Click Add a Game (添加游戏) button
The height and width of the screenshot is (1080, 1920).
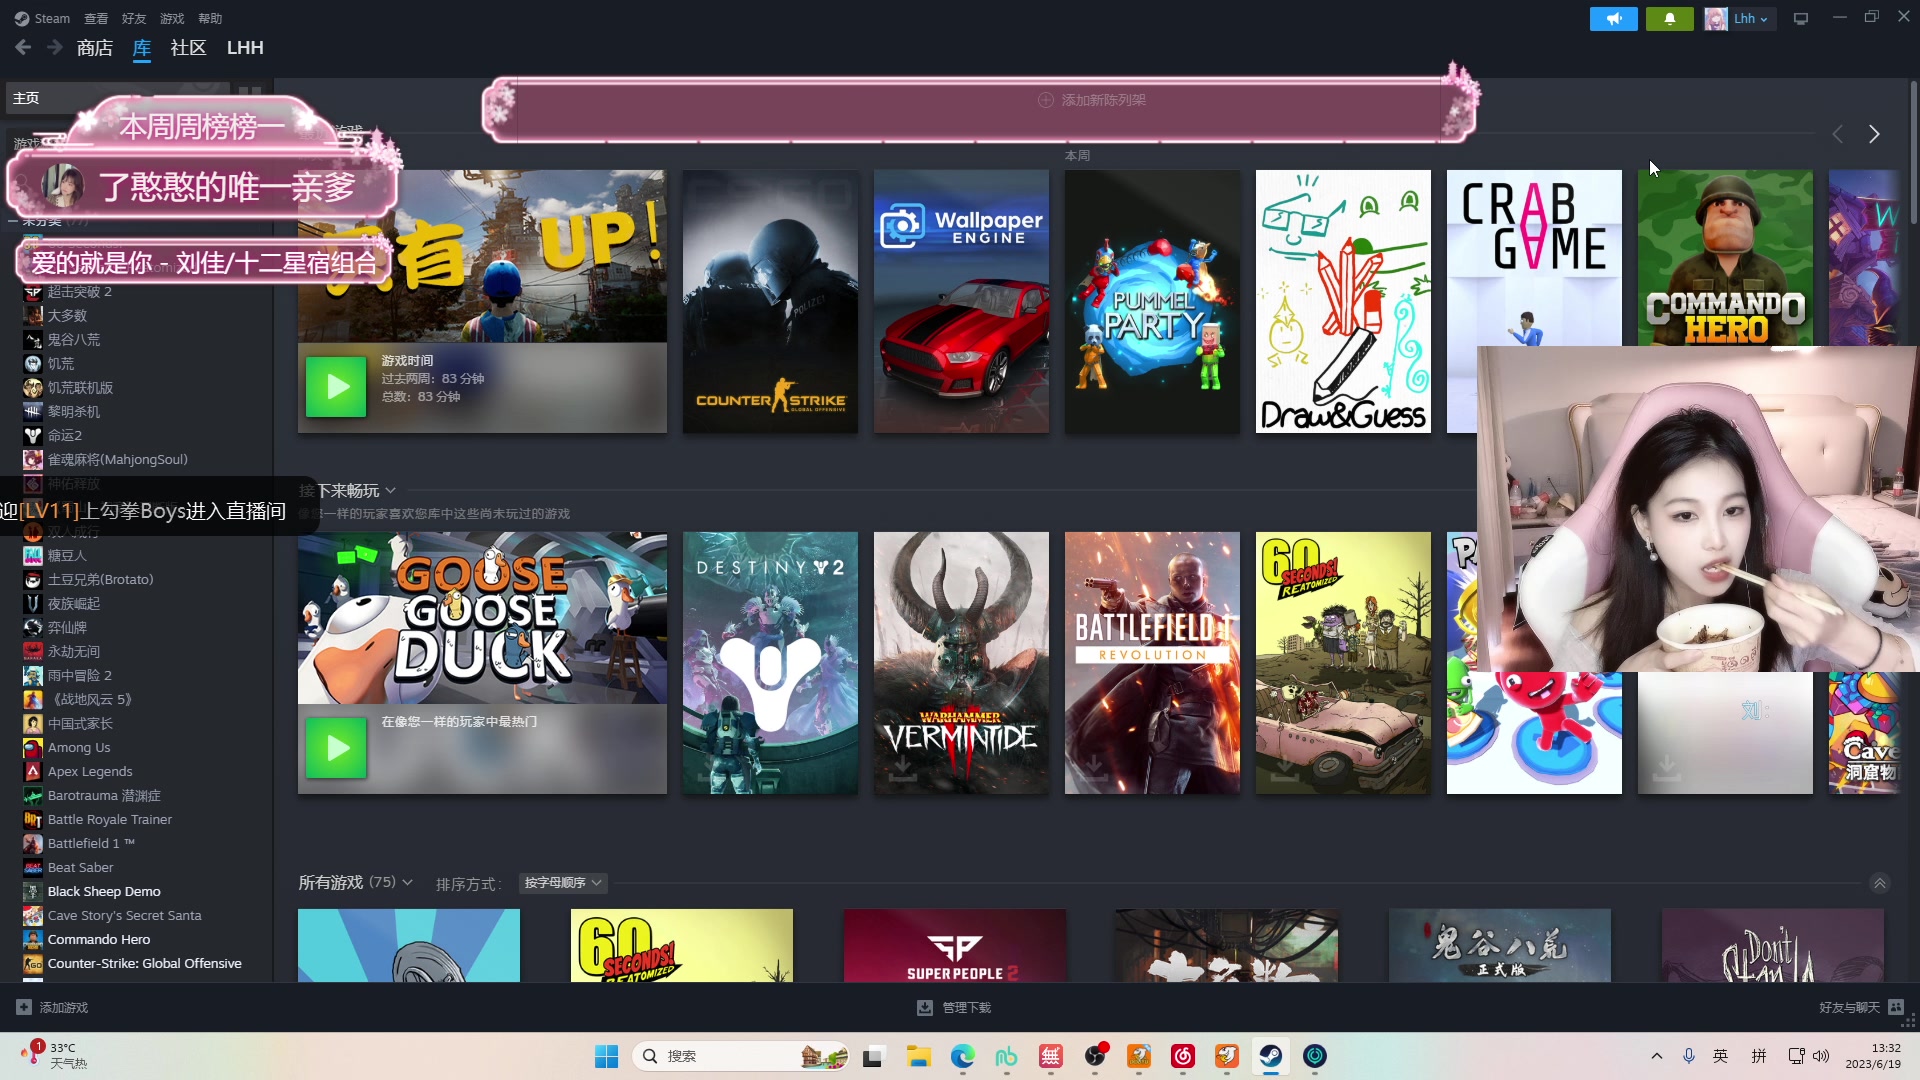(52, 1007)
